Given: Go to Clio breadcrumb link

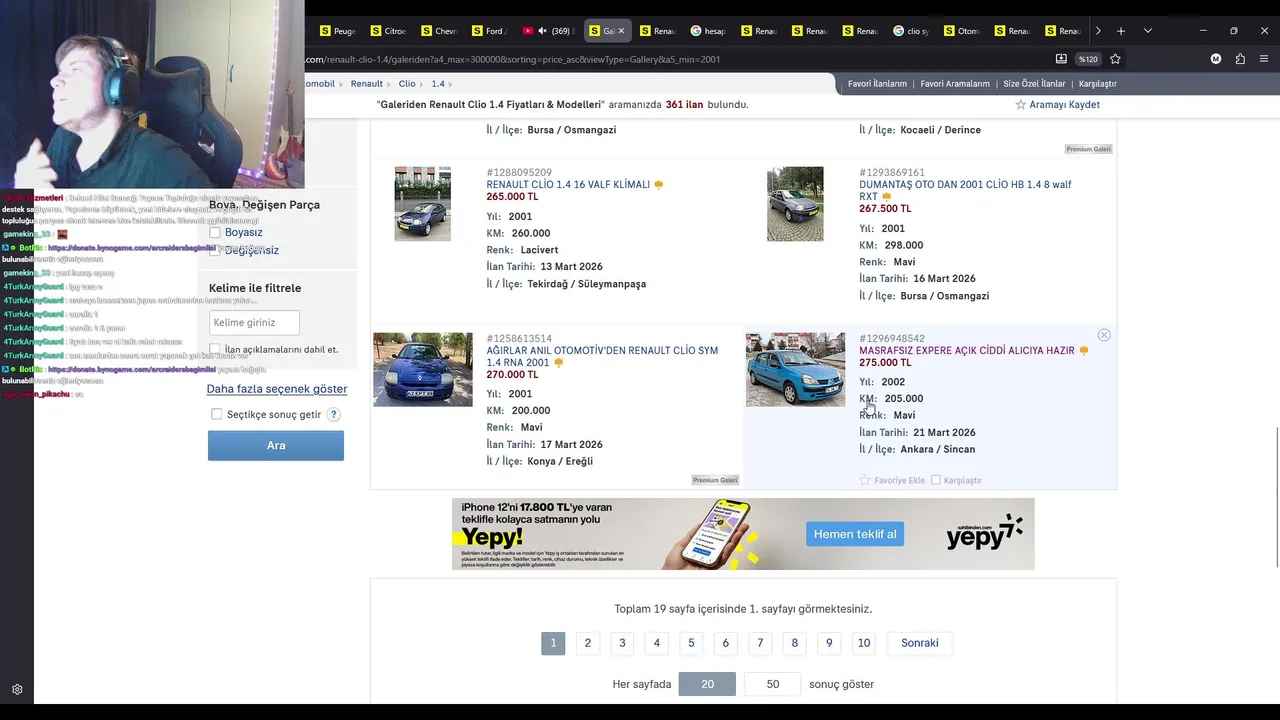Looking at the screenshot, I should [x=407, y=84].
